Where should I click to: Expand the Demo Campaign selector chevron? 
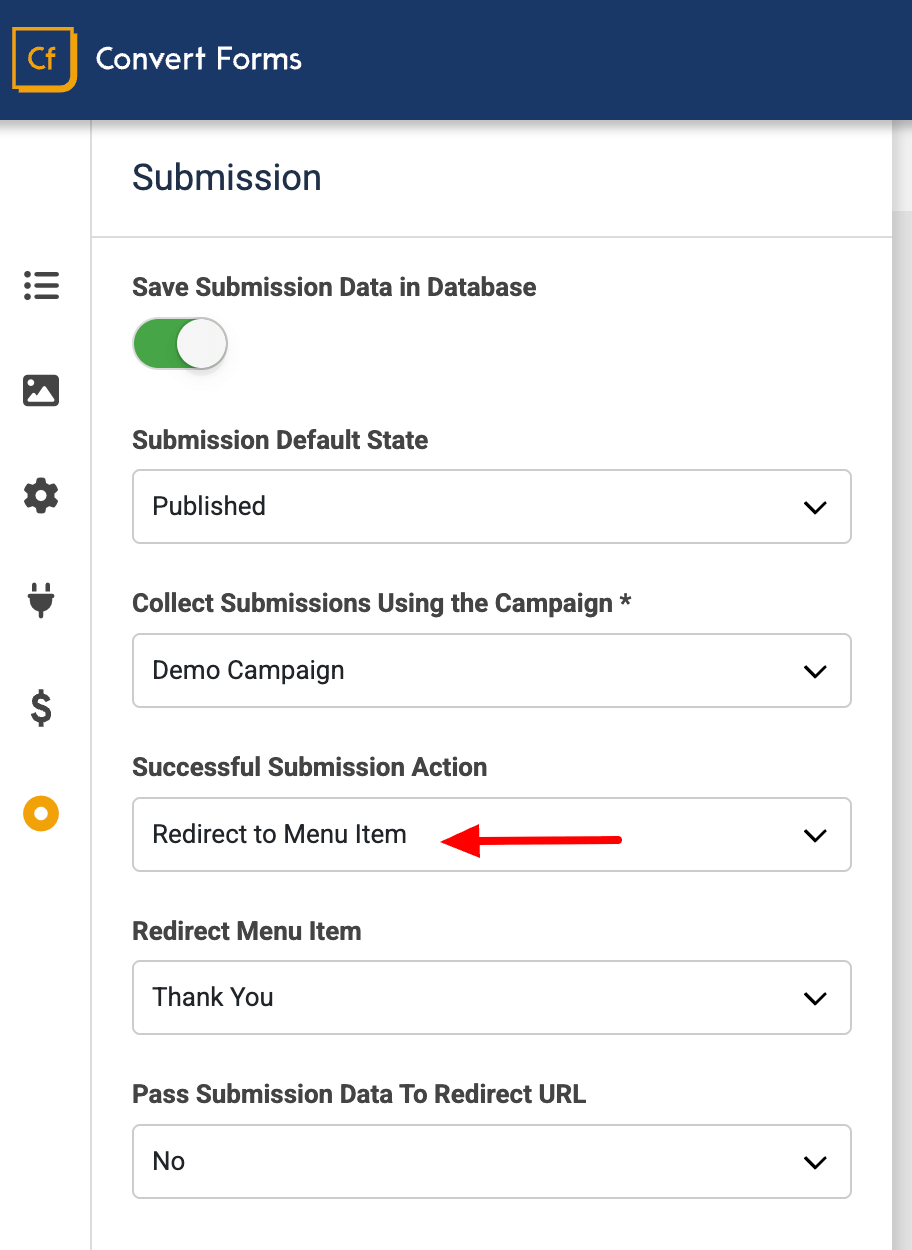(815, 670)
